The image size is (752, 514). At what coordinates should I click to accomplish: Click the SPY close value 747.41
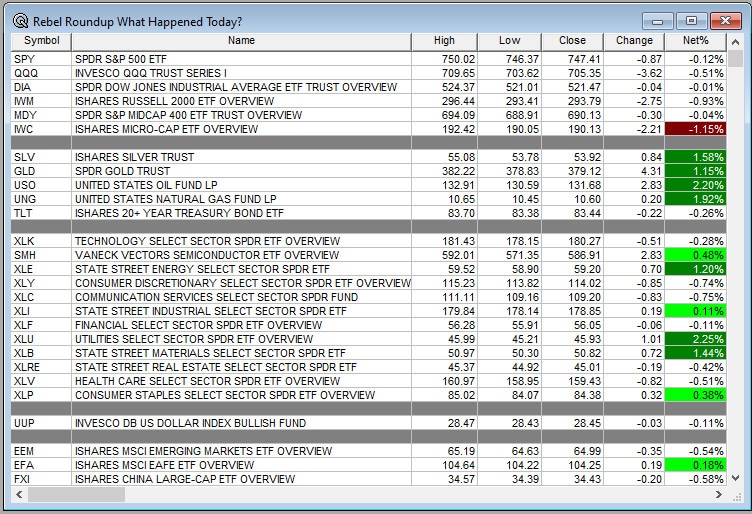click(572, 59)
